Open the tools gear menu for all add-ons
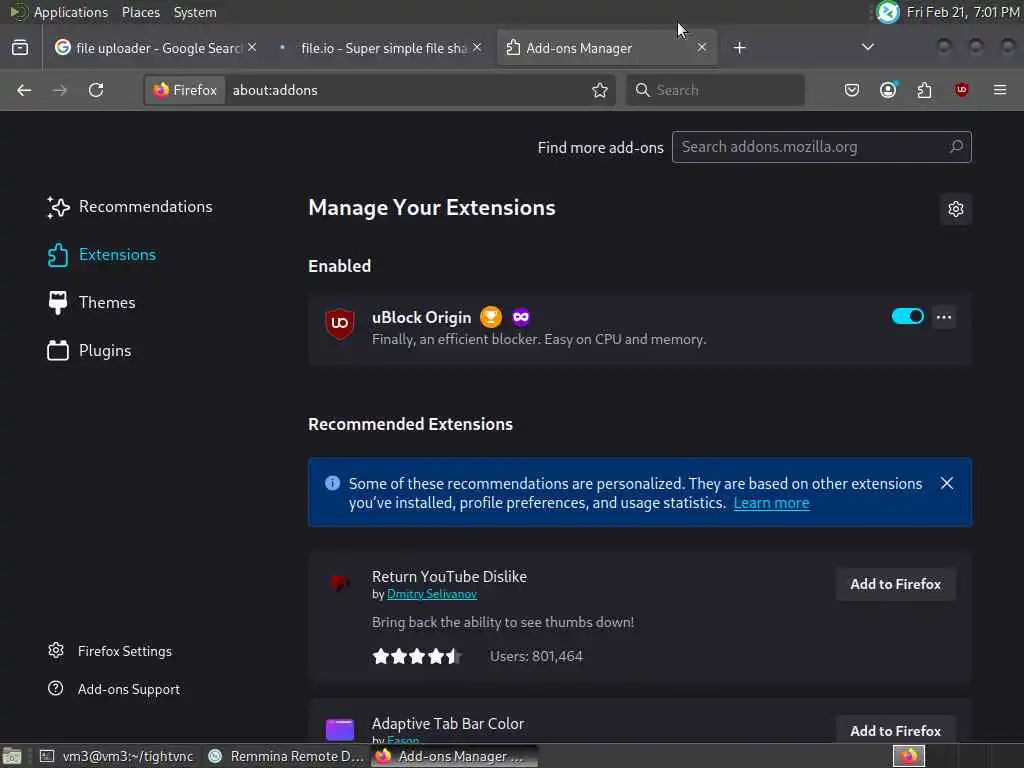This screenshot has height=768, width=1024. [x=955, y=209]
